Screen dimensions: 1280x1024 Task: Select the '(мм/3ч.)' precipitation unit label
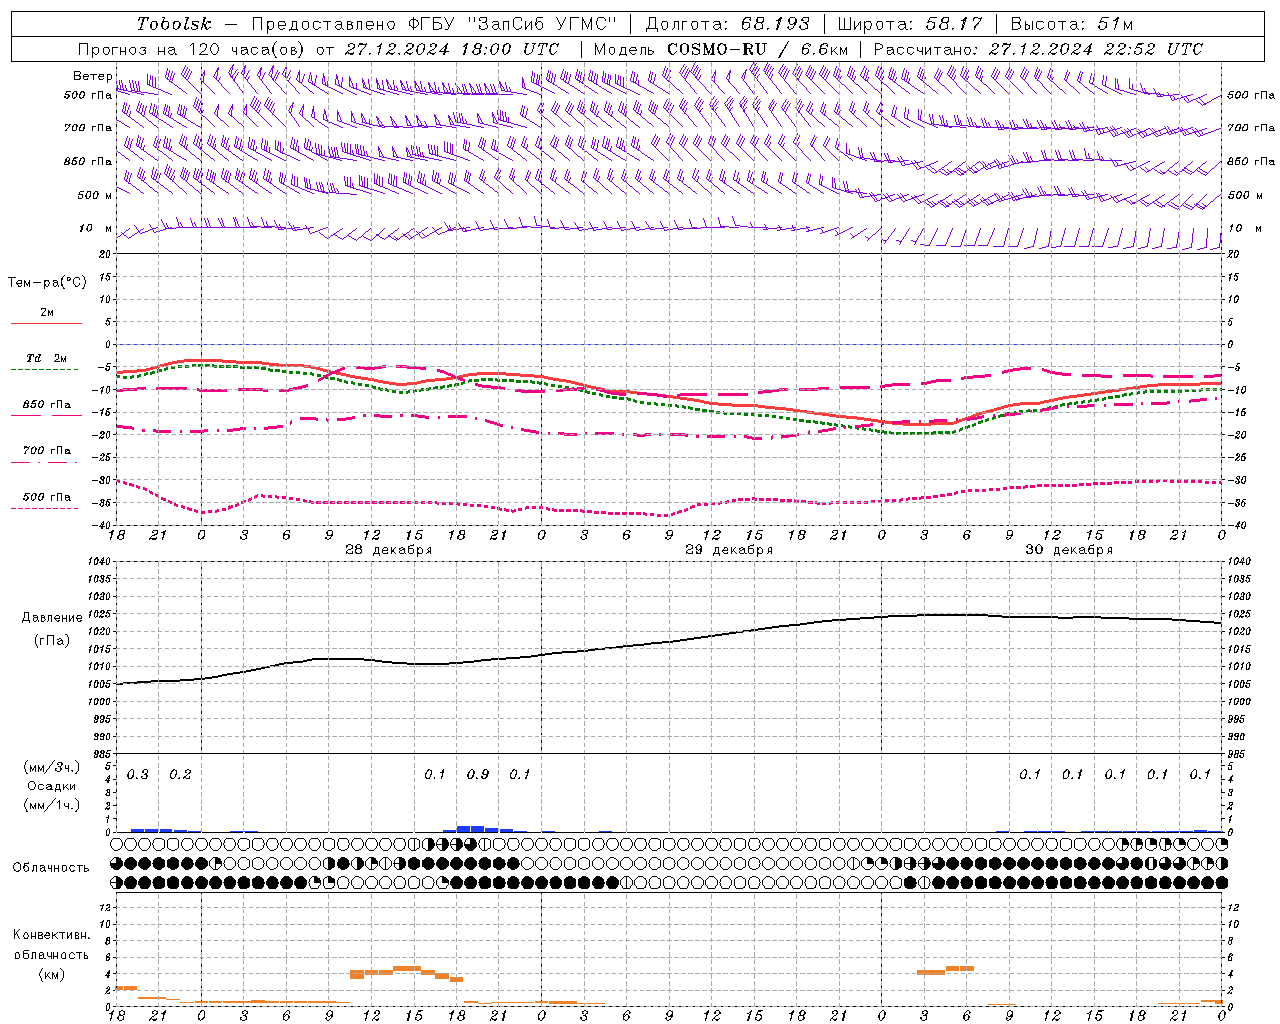[x=52, y=767]
